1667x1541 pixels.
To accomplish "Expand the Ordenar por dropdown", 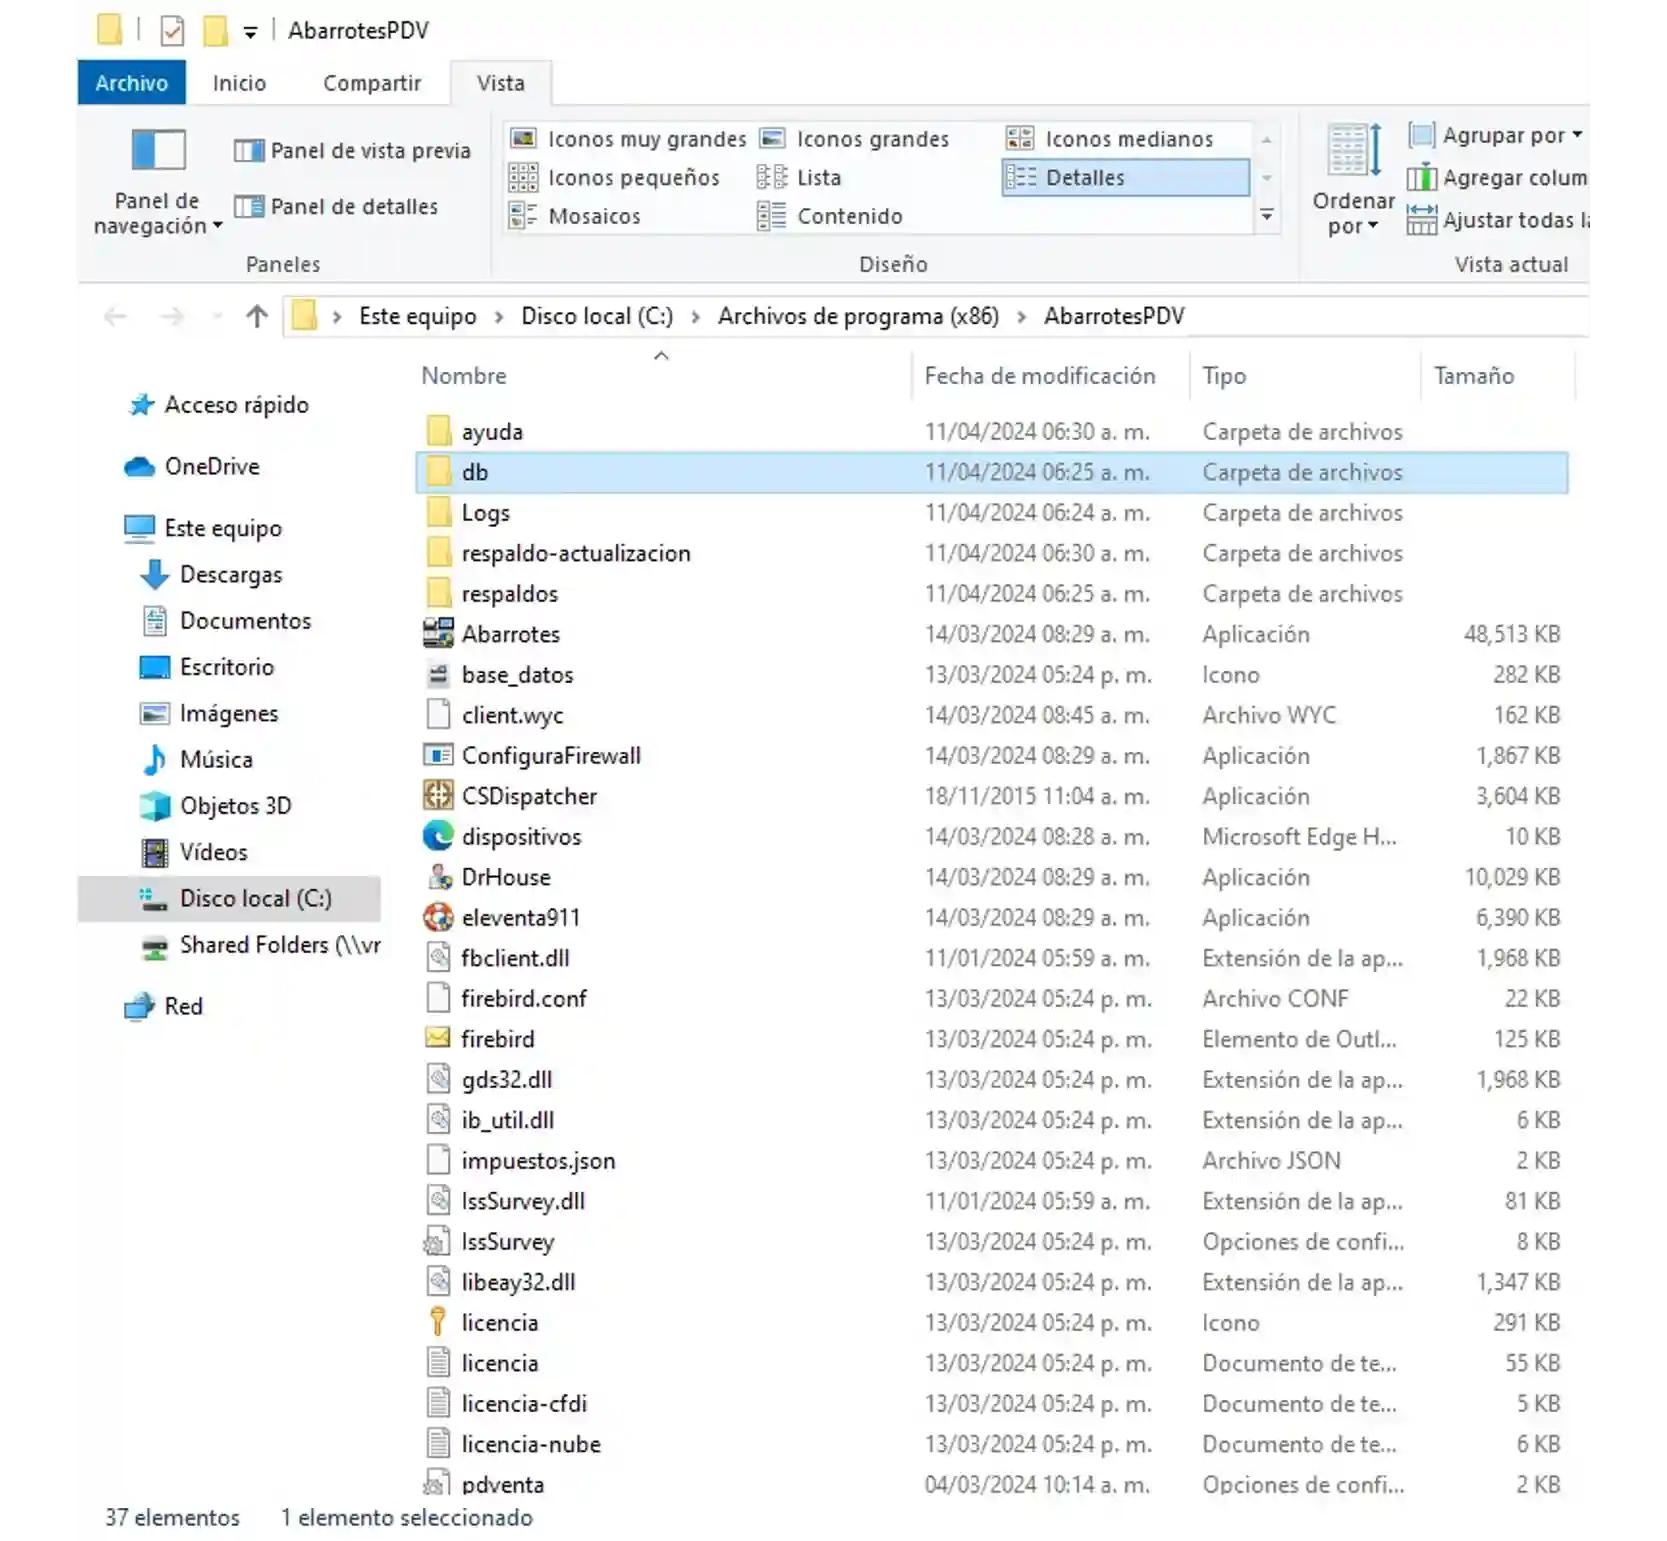I will tap(1352, 180).
